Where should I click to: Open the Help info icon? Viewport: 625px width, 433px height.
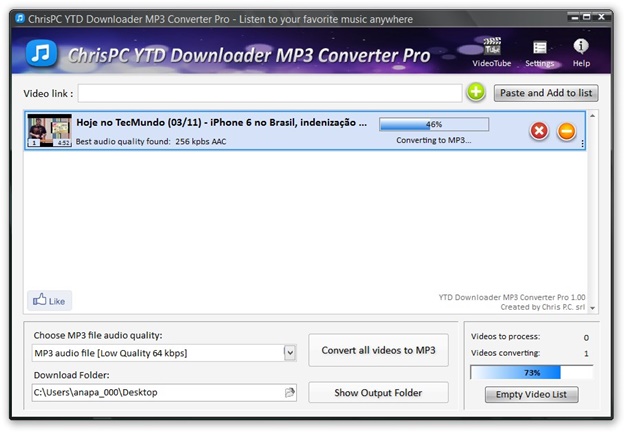[x=581, y=52]
